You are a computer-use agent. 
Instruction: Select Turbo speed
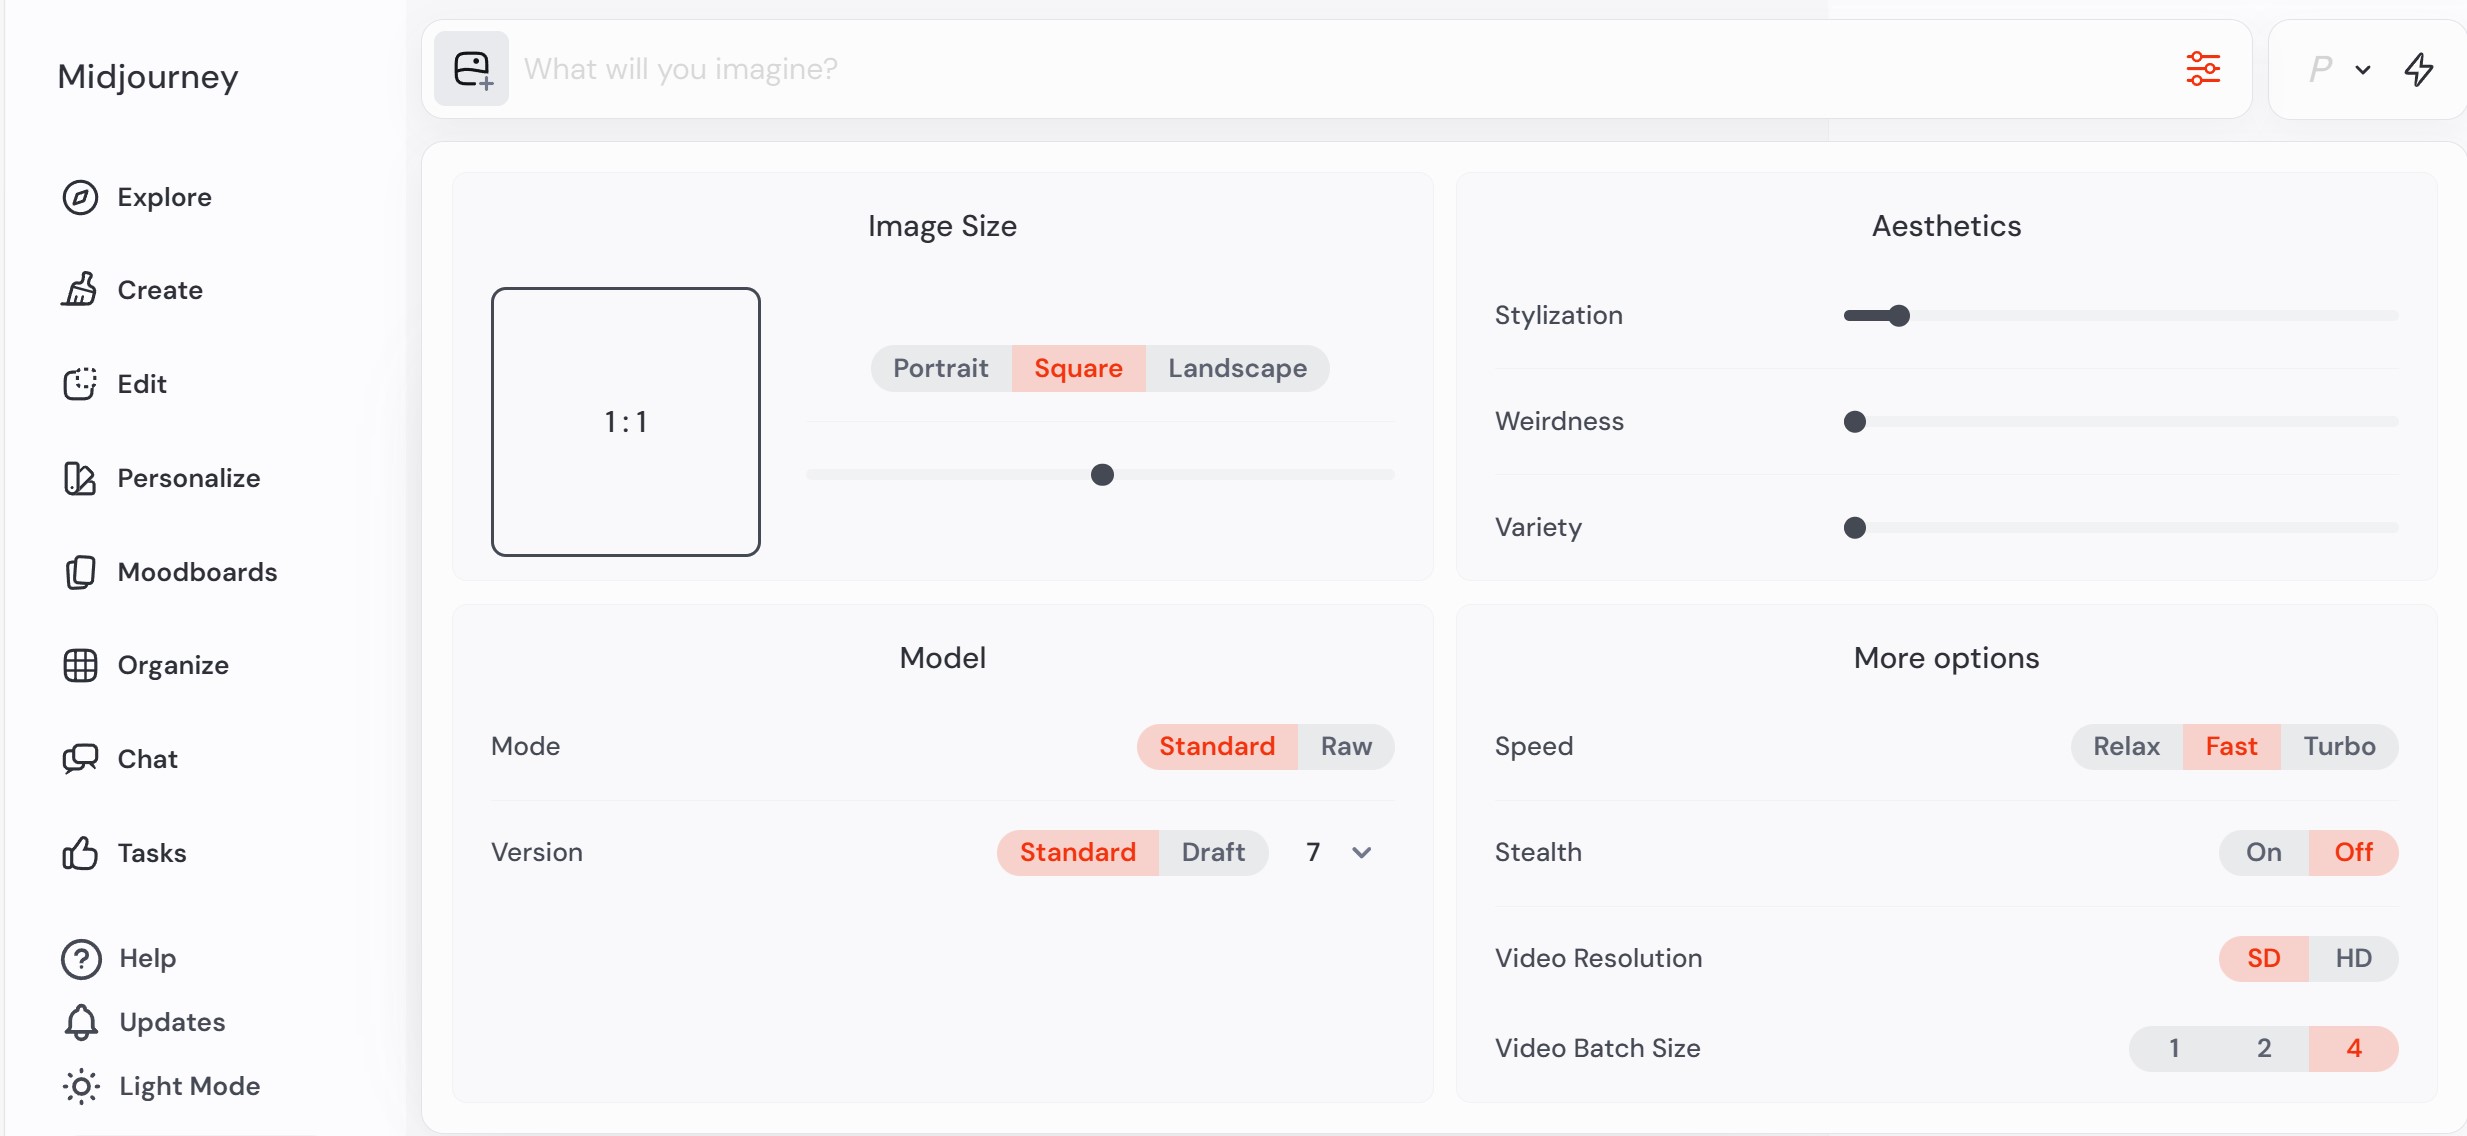point(2339,746)
